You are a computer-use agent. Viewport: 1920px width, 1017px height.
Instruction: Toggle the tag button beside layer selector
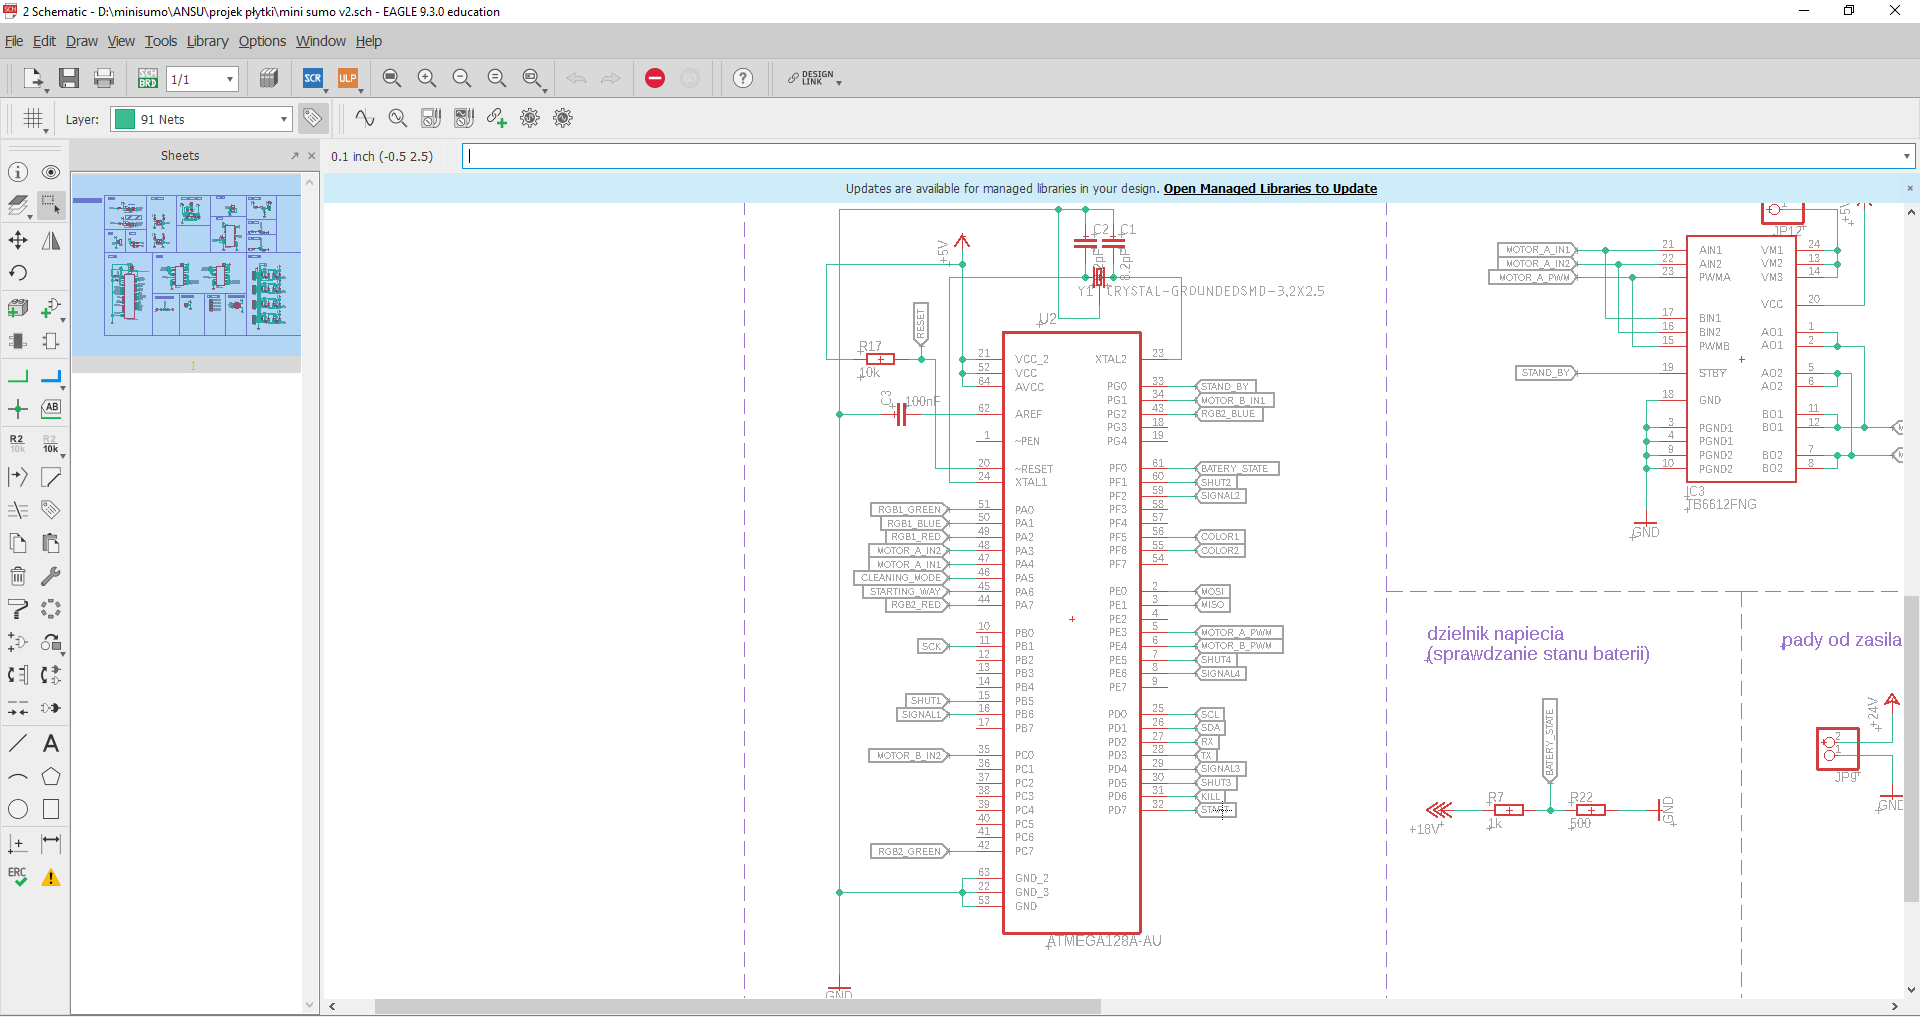click(x=313, y=119)
